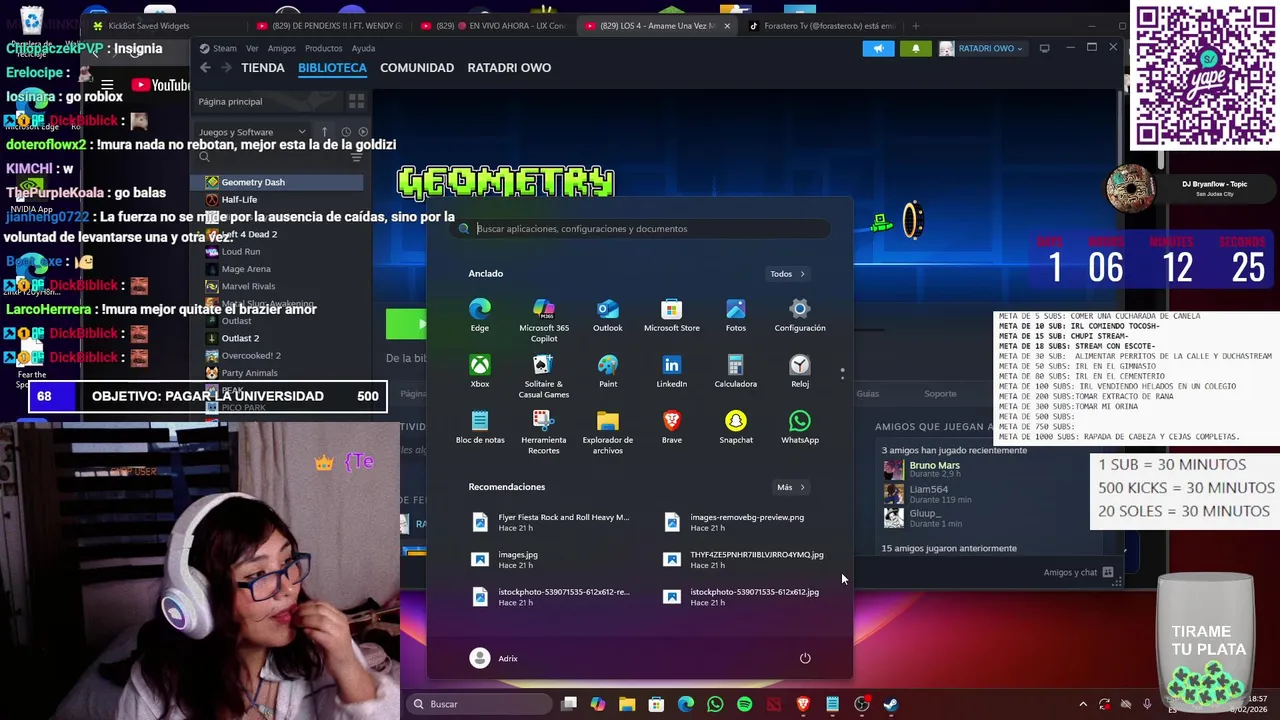Viewport: 1280px width, 720px height.
Task: Open Edge from the pinned apps
Action: (480, 315)
